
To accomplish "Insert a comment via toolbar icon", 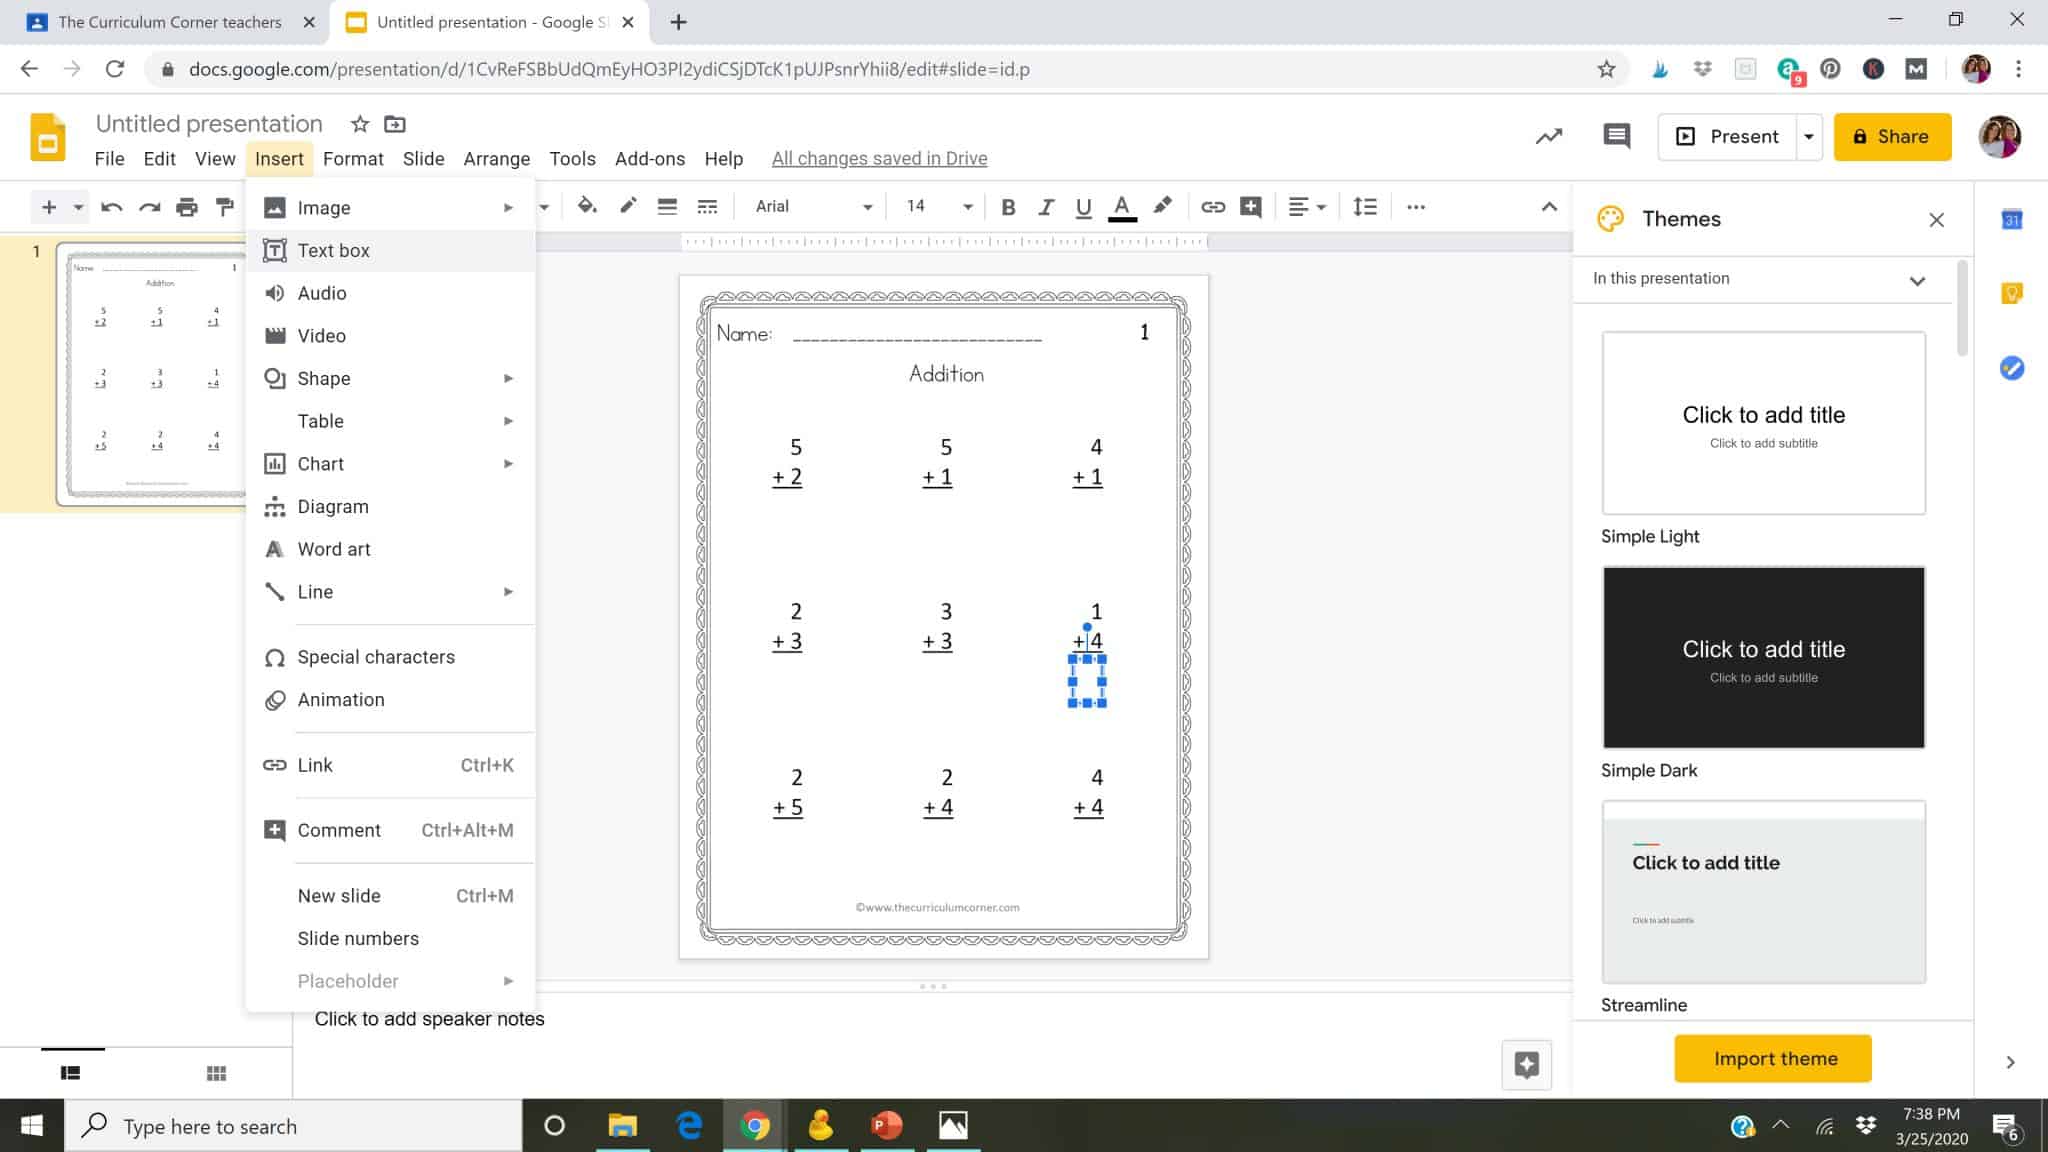I will (x=1250, y=207).
